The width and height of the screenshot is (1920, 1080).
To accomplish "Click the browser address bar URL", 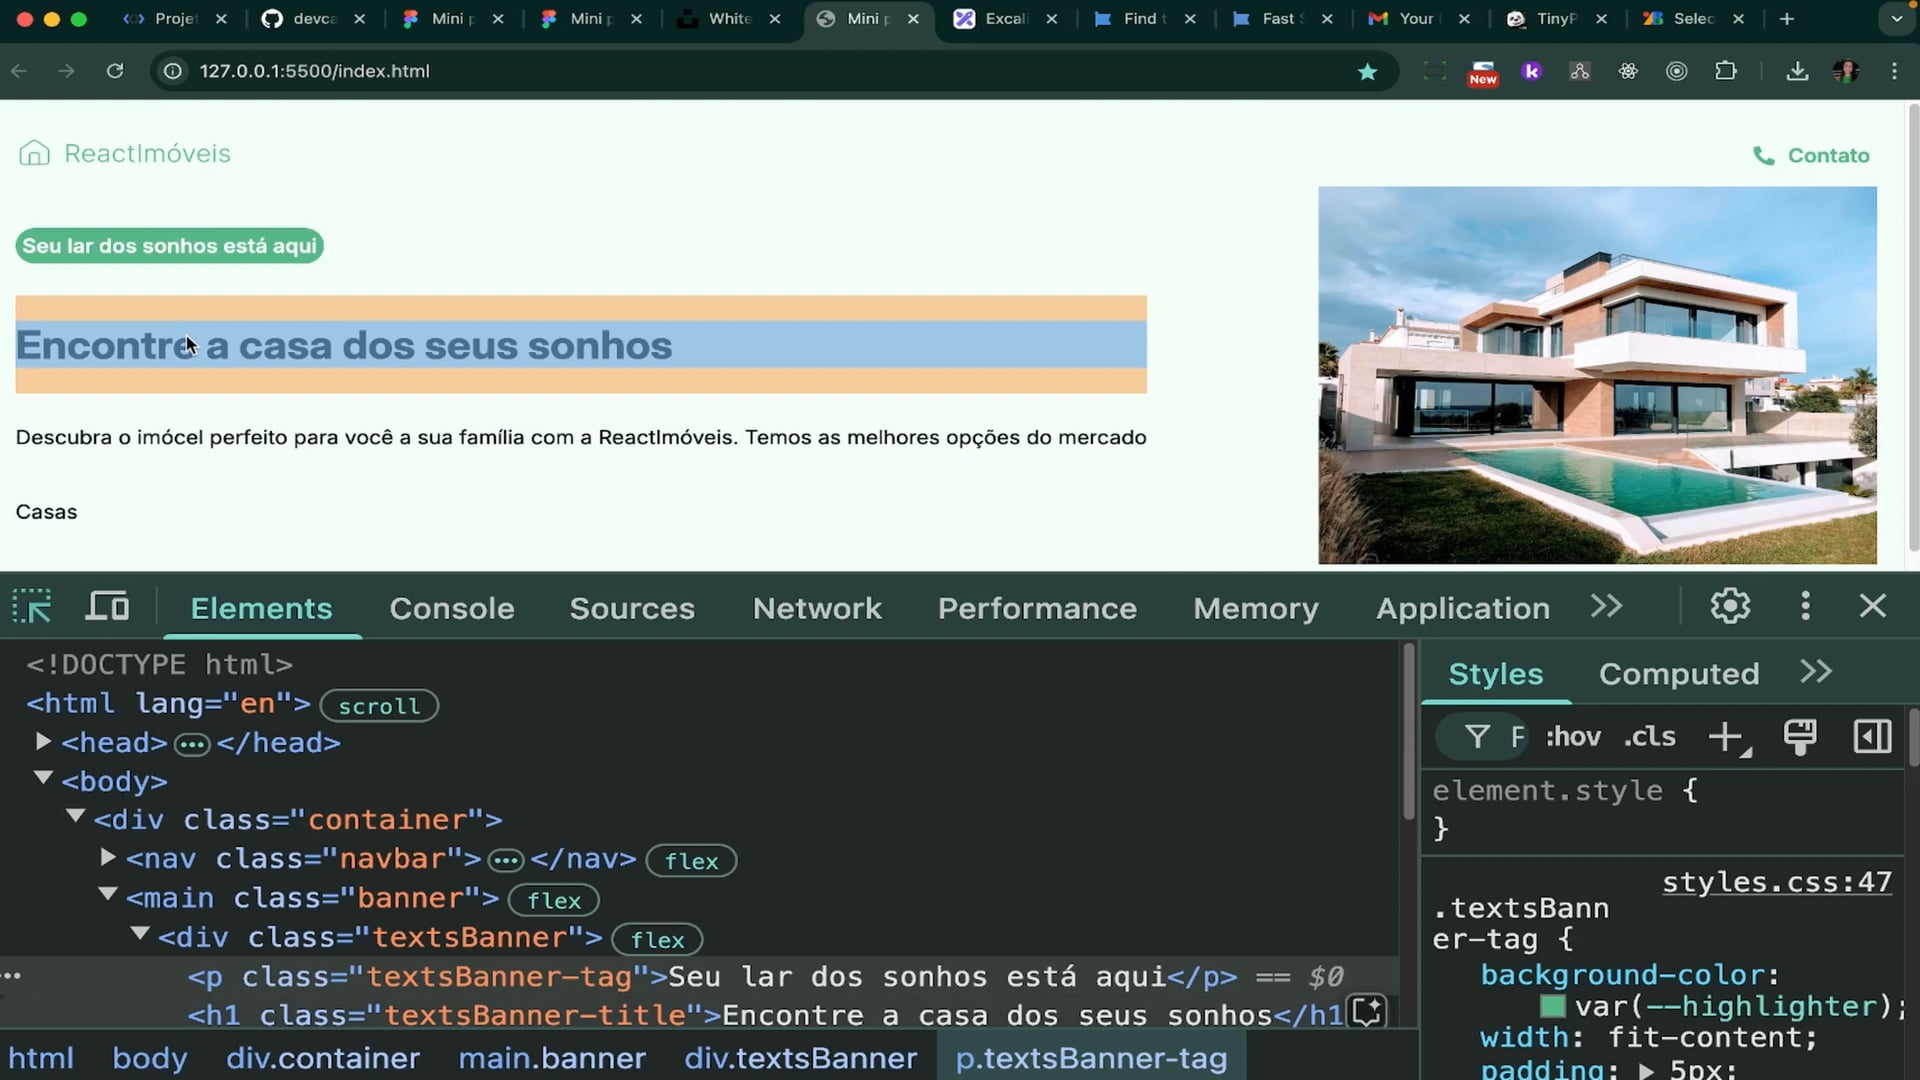I will (x=314, y=71).
